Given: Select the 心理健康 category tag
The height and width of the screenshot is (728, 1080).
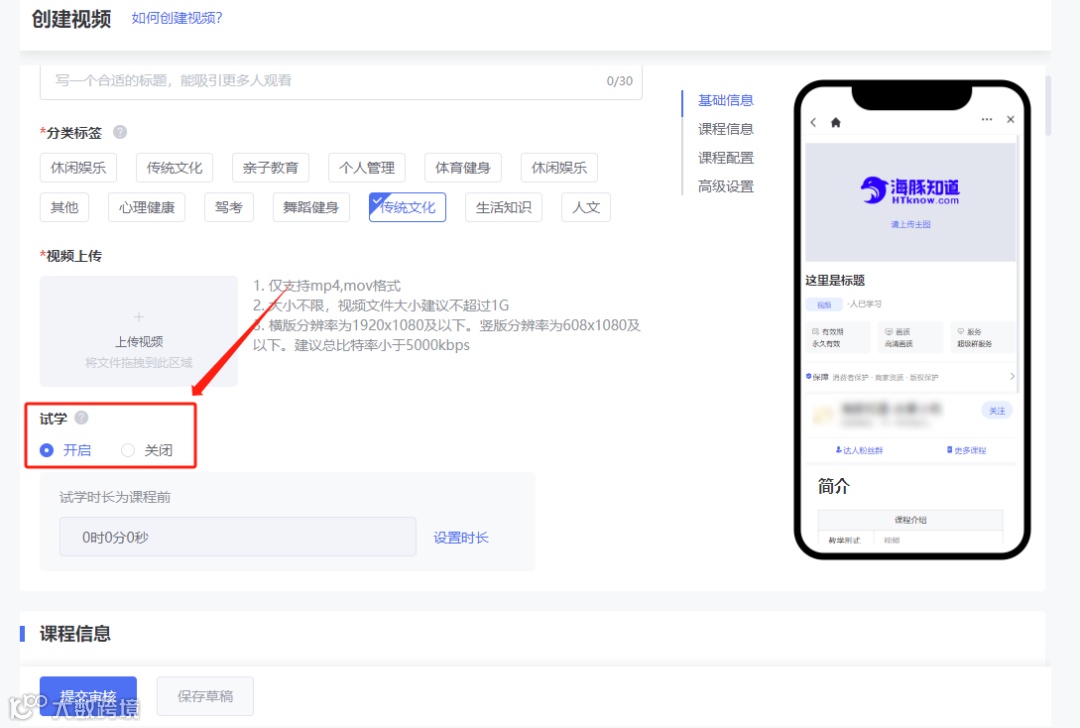Looking at the screenshot, I should [x=147, y=207].
